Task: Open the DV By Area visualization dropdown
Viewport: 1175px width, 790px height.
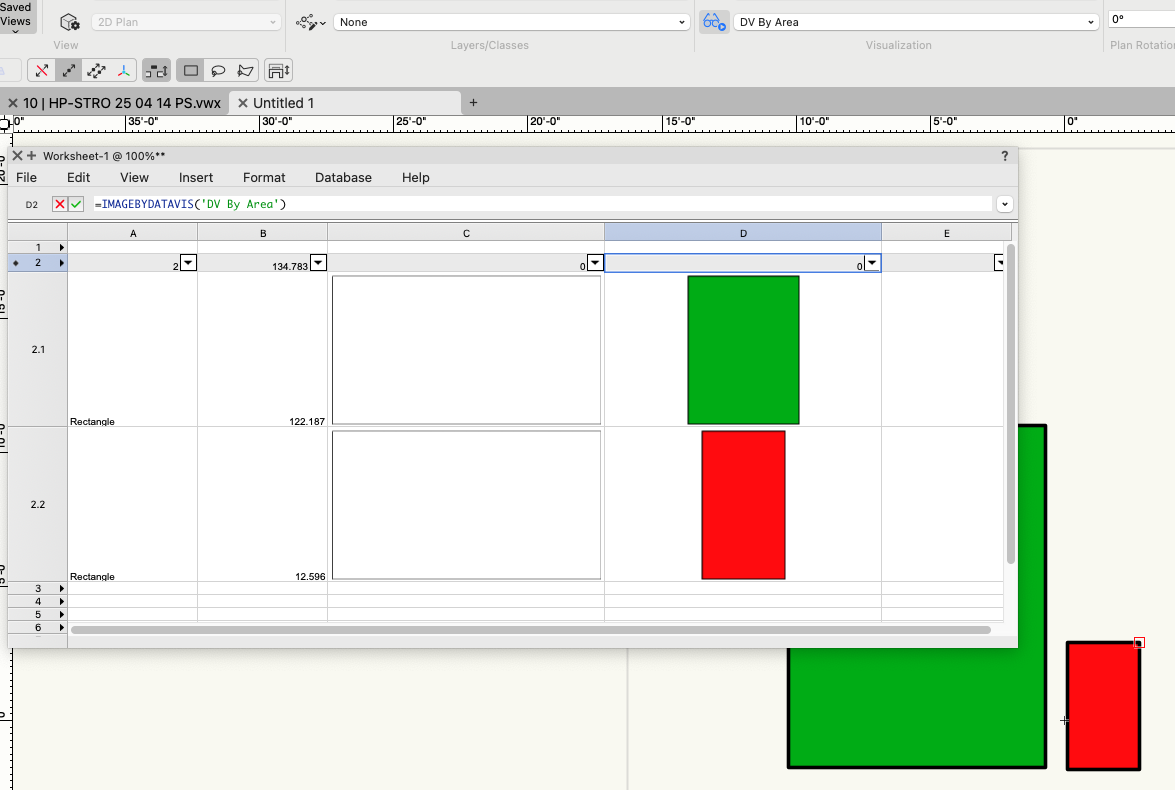Action: pyautogui.click(x=916, y=22)
